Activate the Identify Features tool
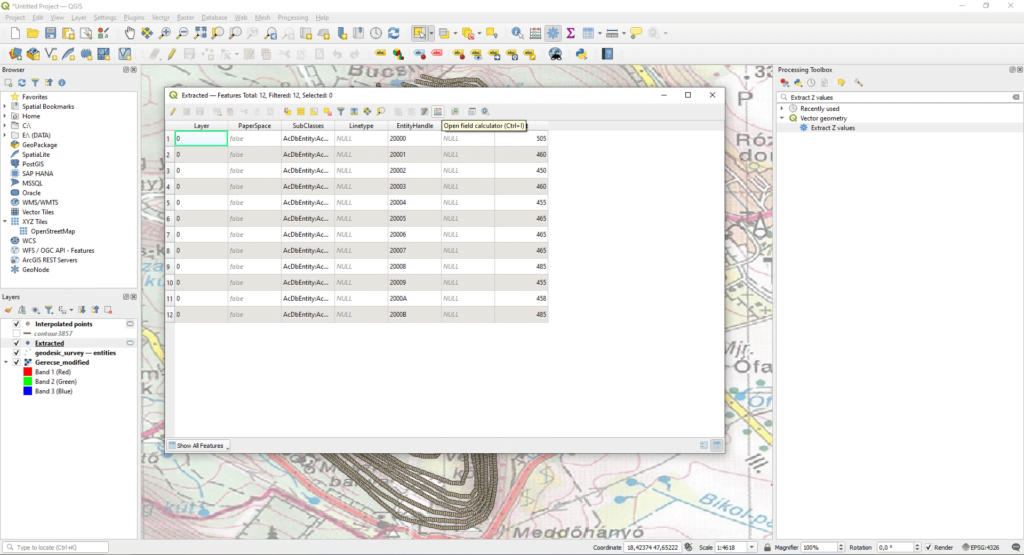The height and width of the screenshot is (555, 1024). click(517, 33)
